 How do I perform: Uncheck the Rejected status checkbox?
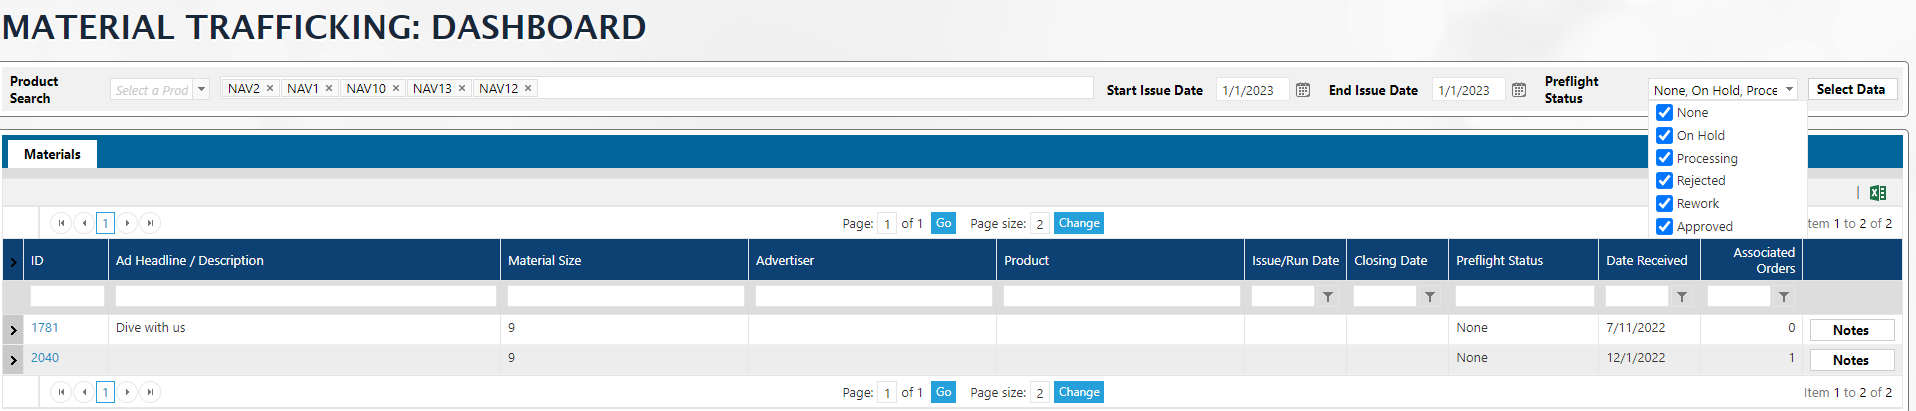1665,181
